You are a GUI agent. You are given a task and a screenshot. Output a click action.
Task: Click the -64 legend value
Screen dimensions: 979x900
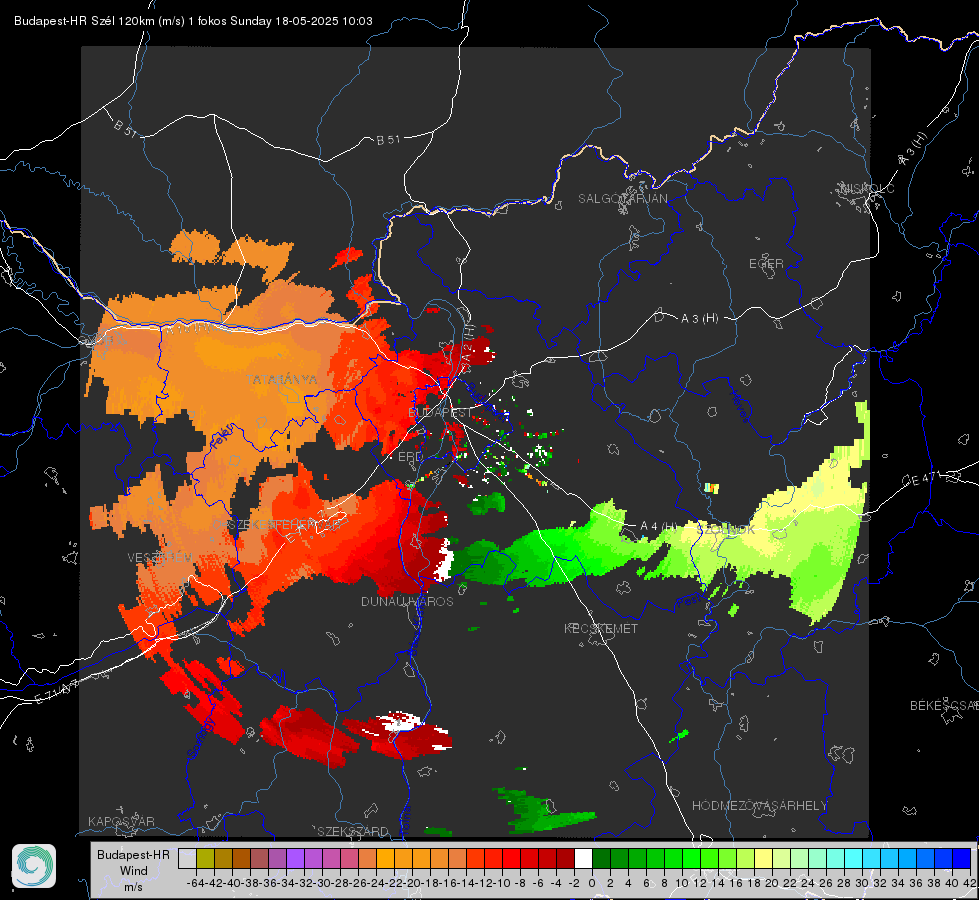tap(195, 883)
